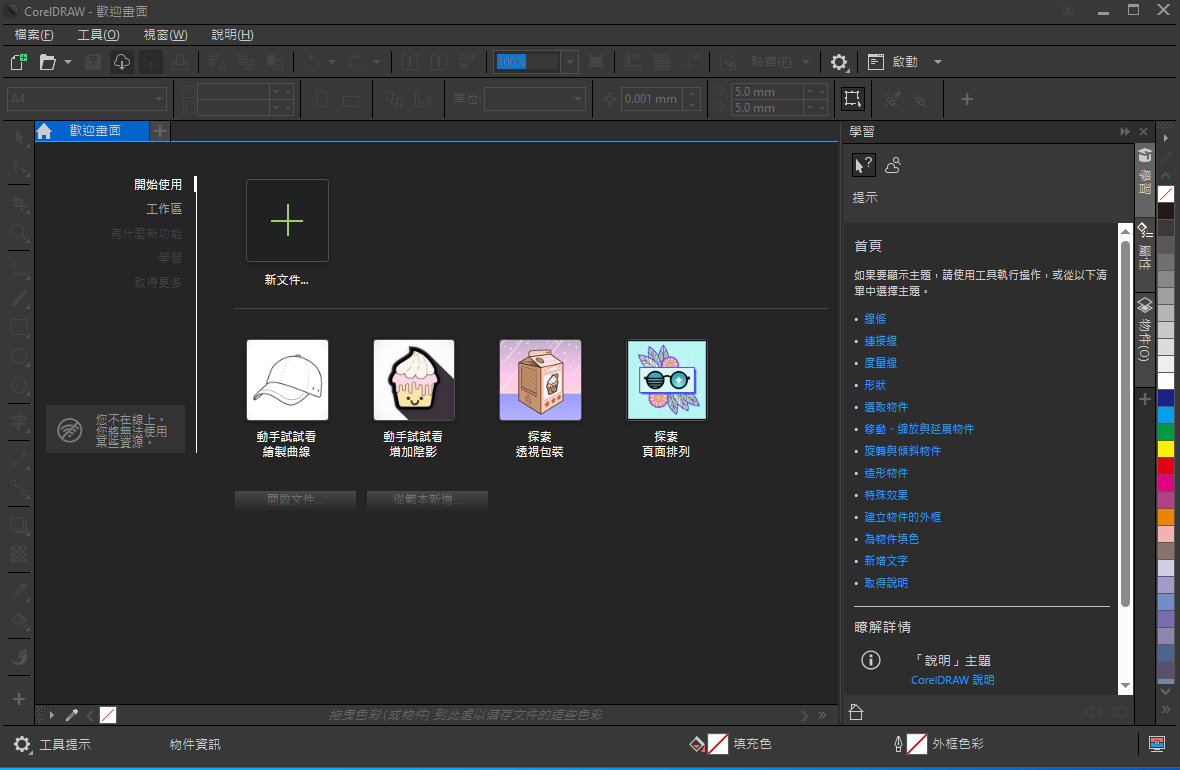Select 開始使用 in the welcome sidebar

tap(158, 184)
